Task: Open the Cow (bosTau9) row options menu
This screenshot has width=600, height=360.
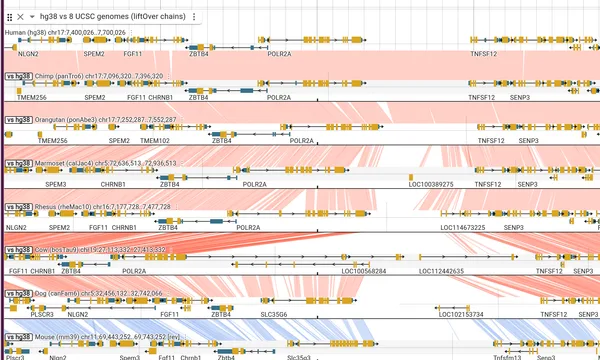Action: pos(171,250)
